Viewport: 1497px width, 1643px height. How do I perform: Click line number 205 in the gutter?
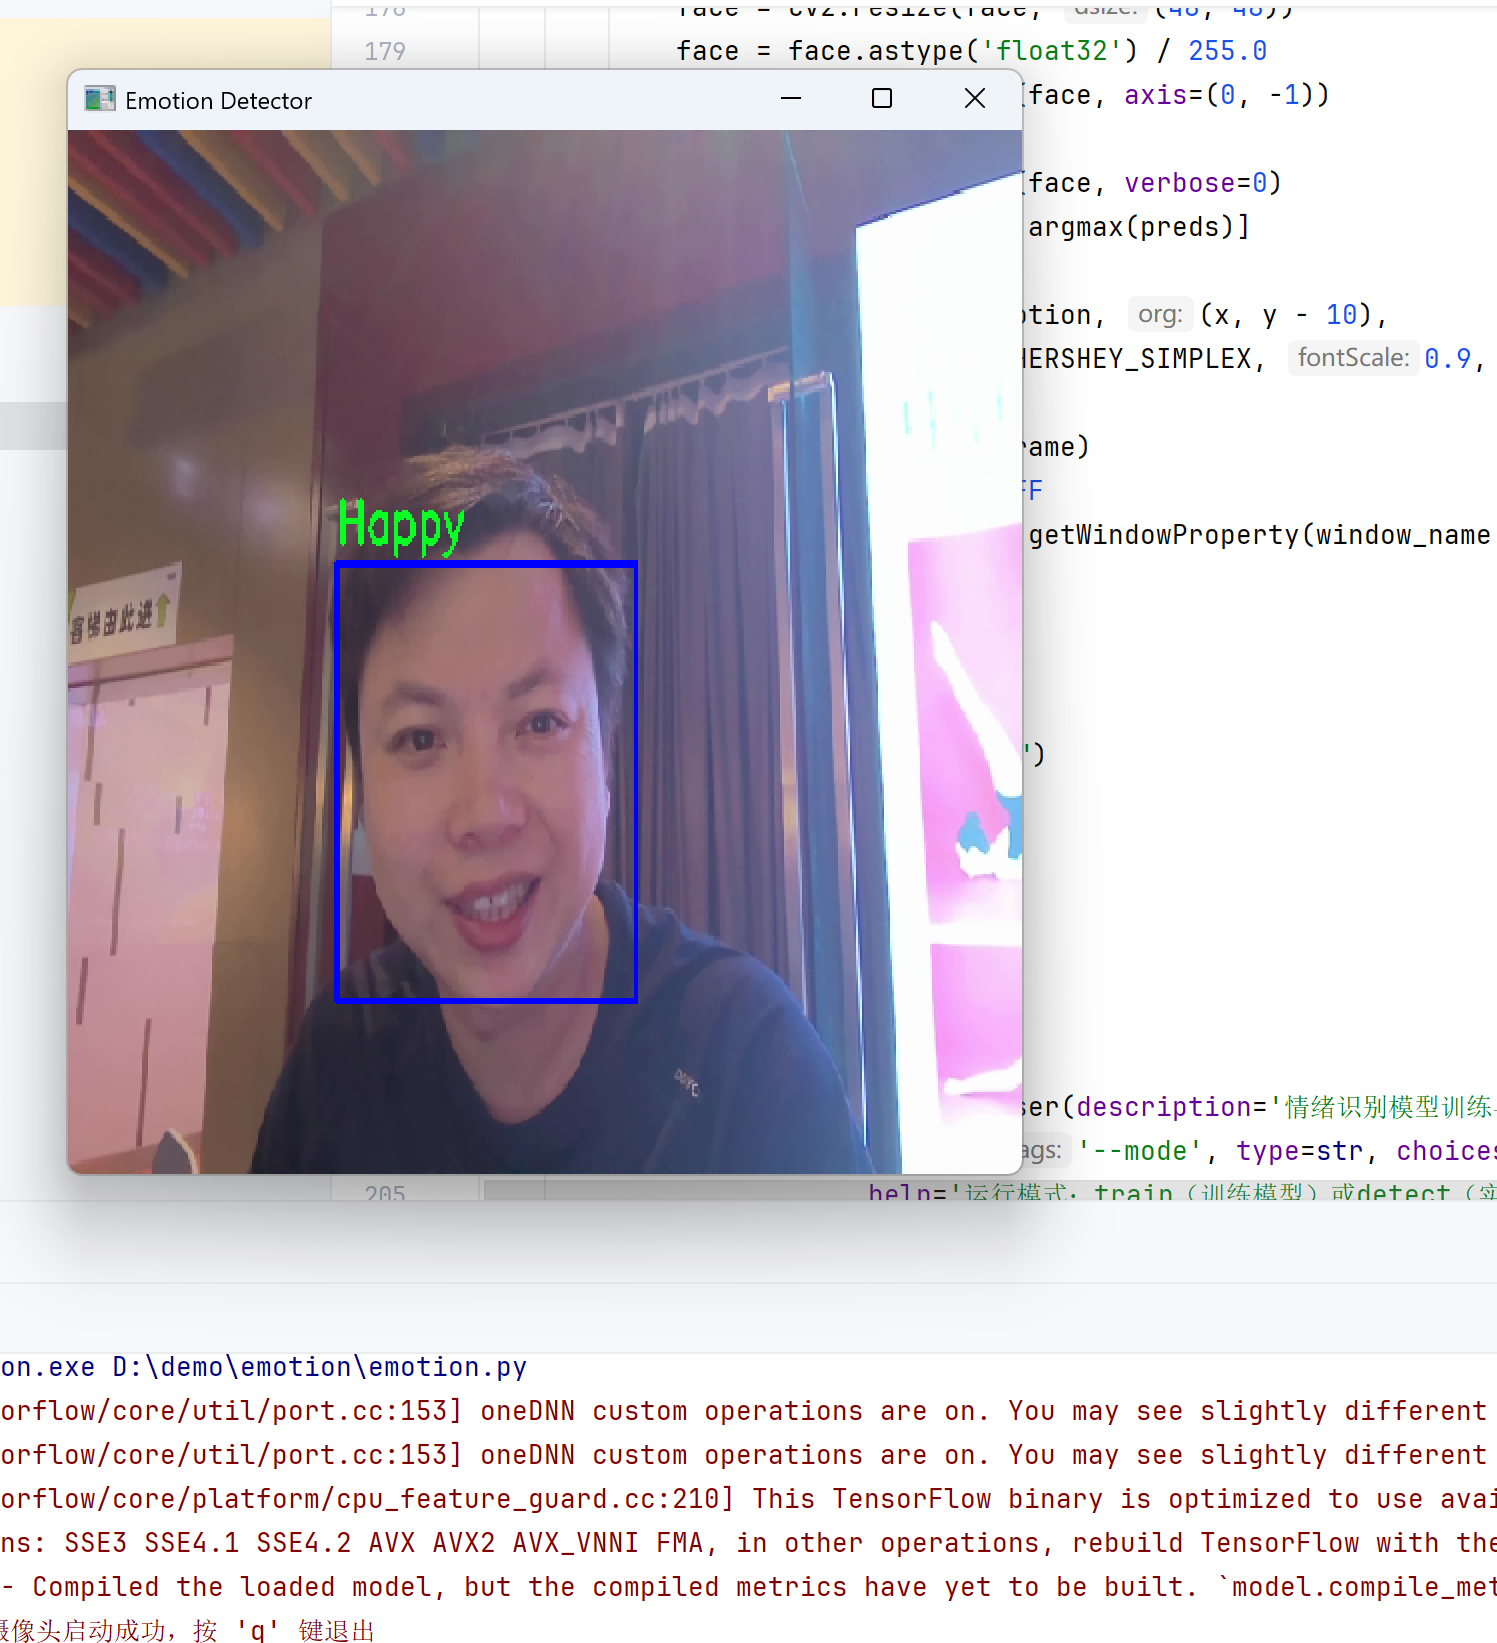(385, 1193)
